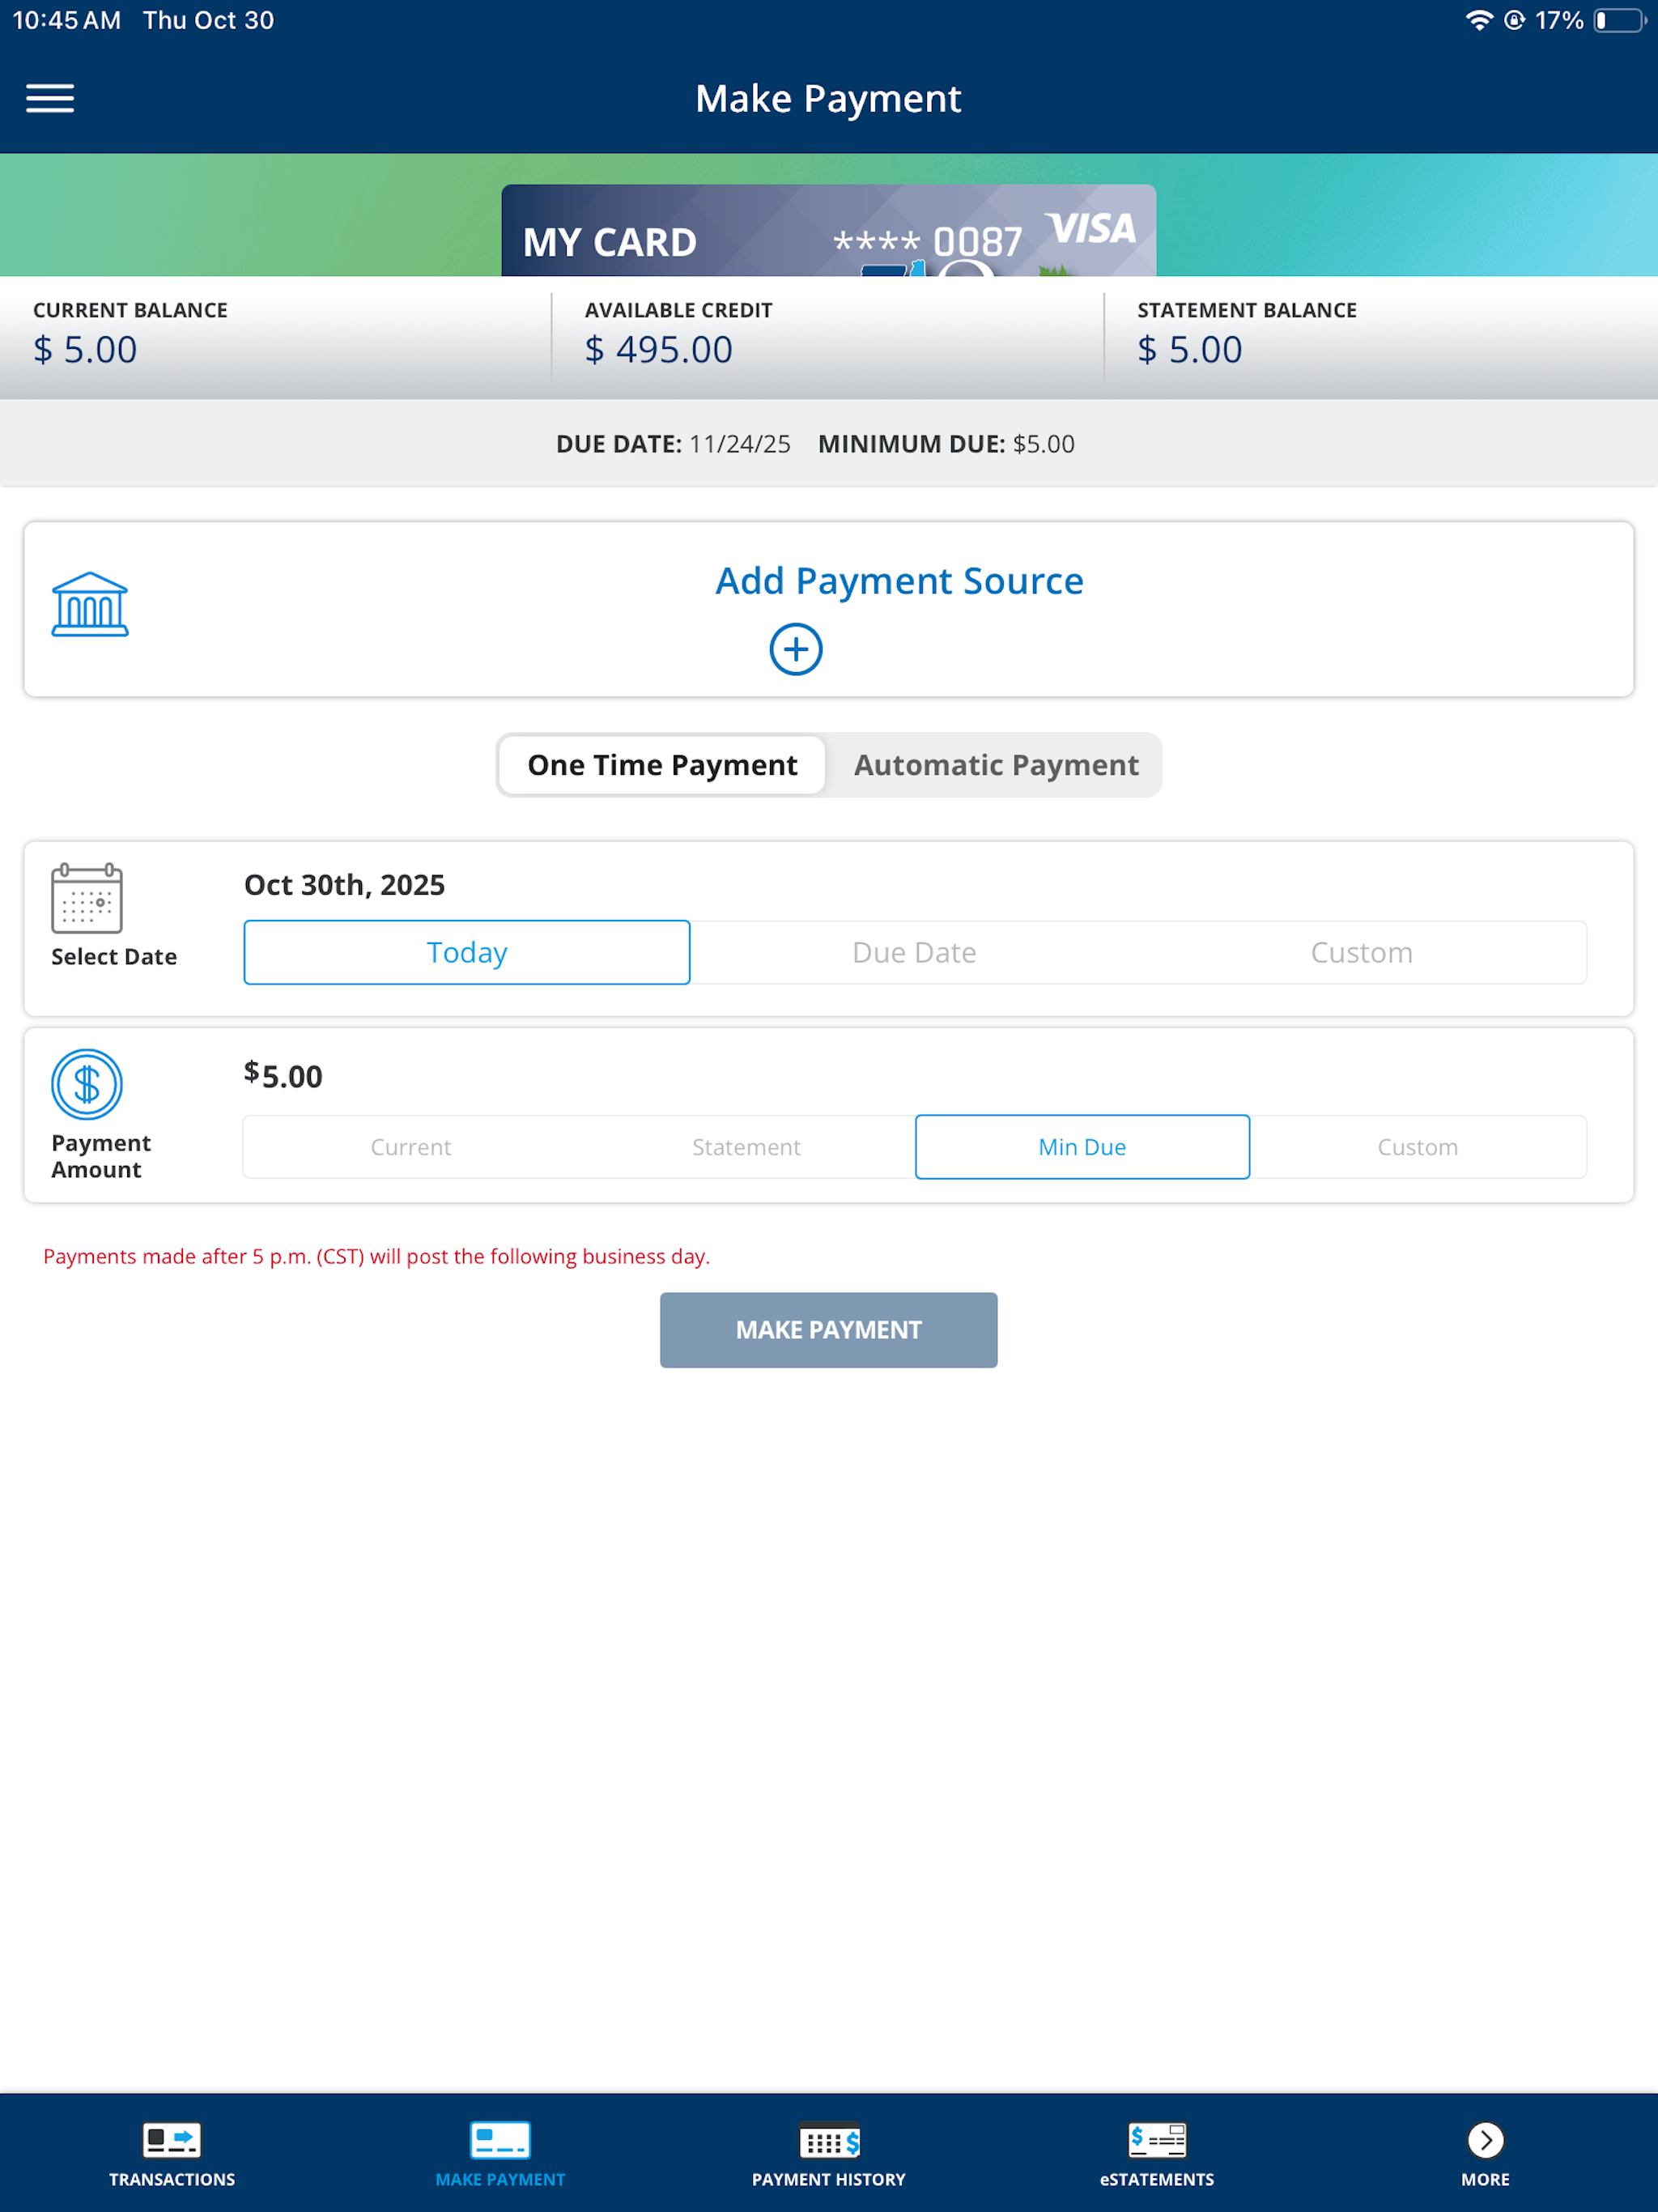Tap the bank building icon
This screenshot has width=1658, height=2212.
point(90,604)
